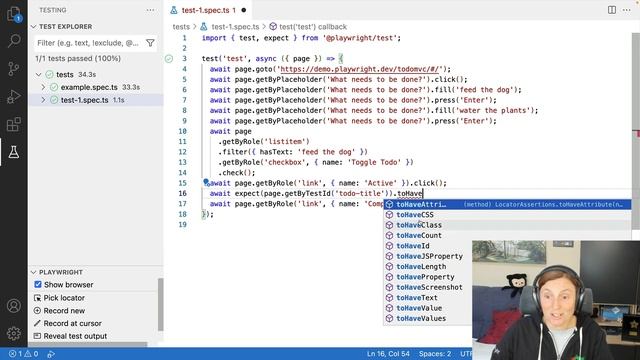
Task: Toggle the Show browser checkbox
Action: 38,284
